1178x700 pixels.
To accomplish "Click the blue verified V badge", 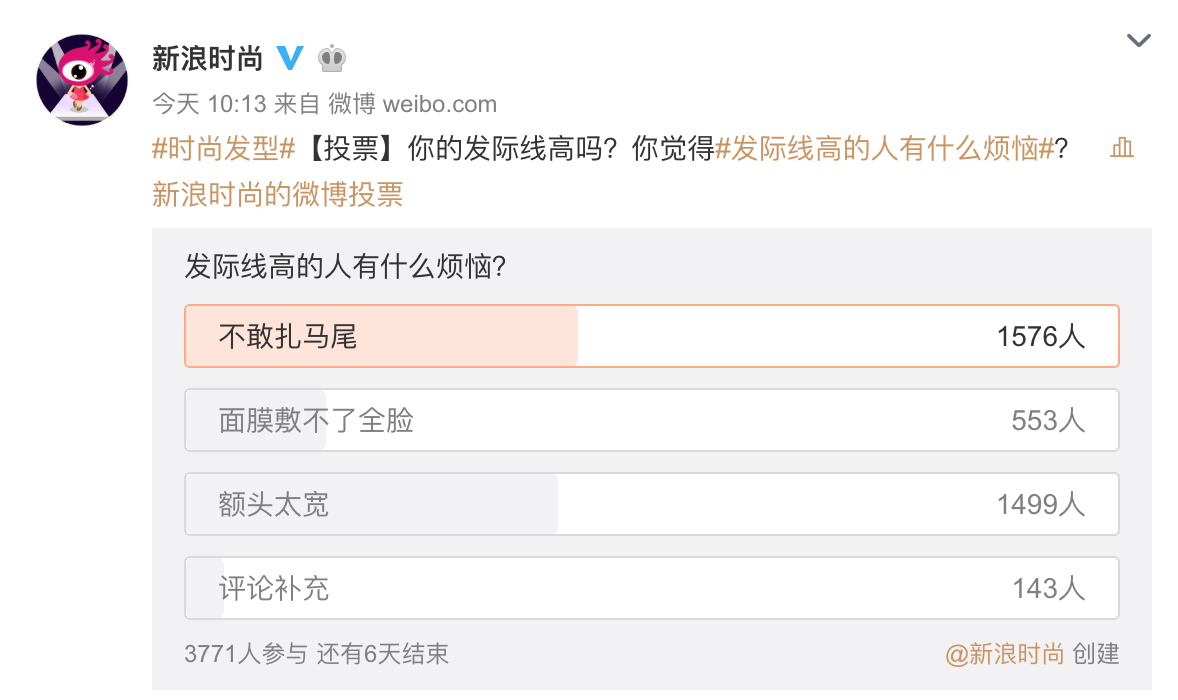I will [x=290, y=58].
